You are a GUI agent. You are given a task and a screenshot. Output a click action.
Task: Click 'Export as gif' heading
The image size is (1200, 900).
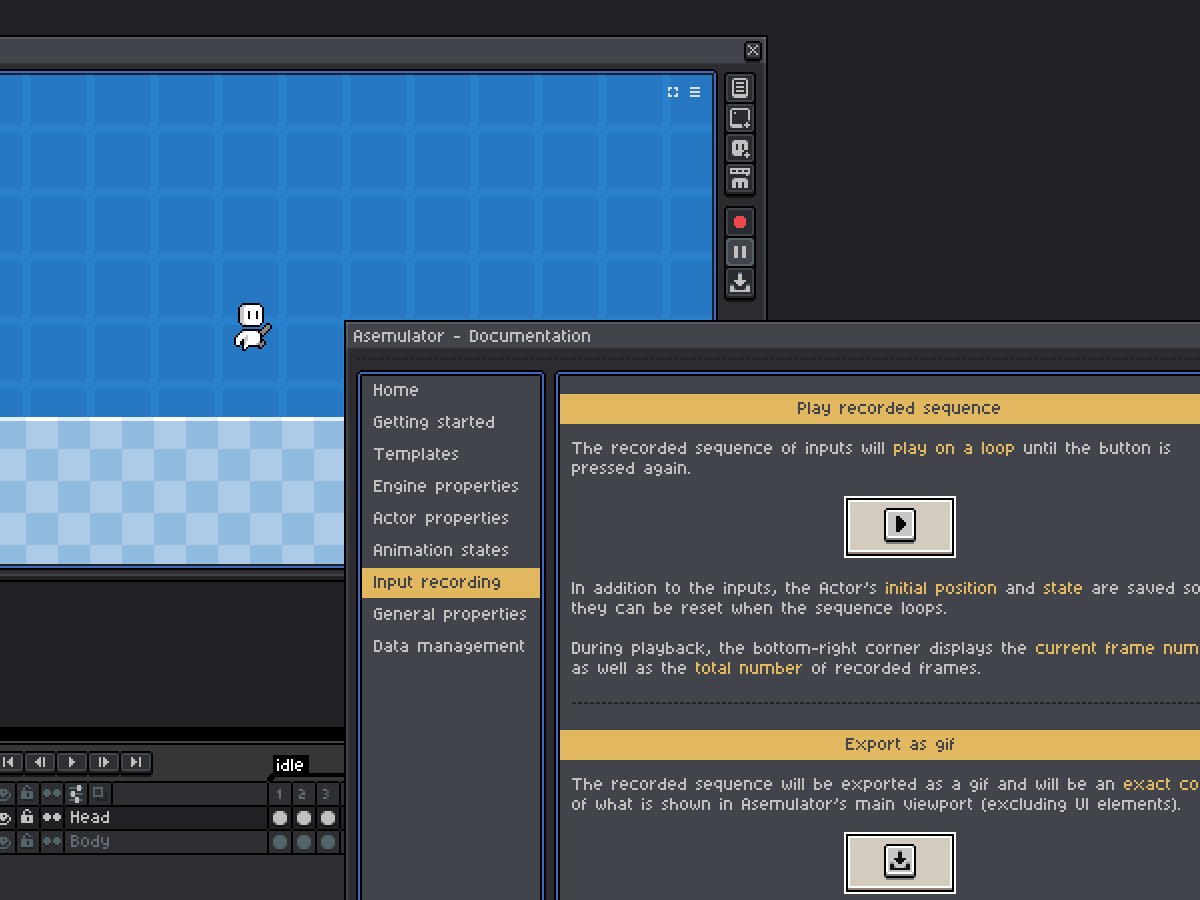click(899, 744)
